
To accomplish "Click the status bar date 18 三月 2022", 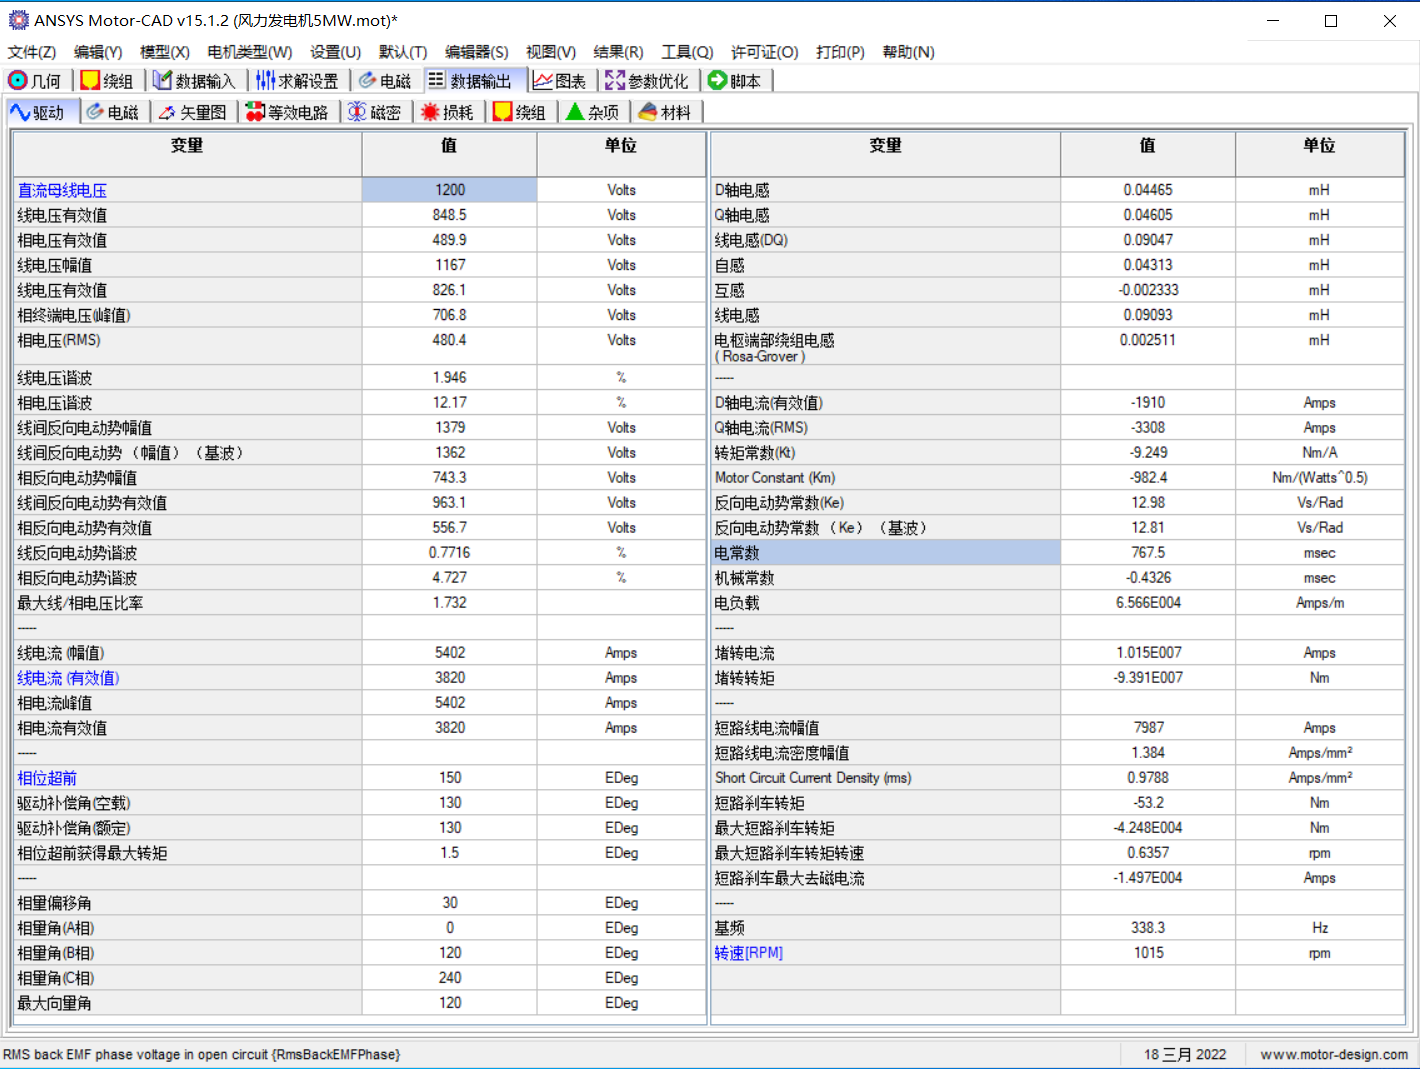I will [x=1185, y=1055].
